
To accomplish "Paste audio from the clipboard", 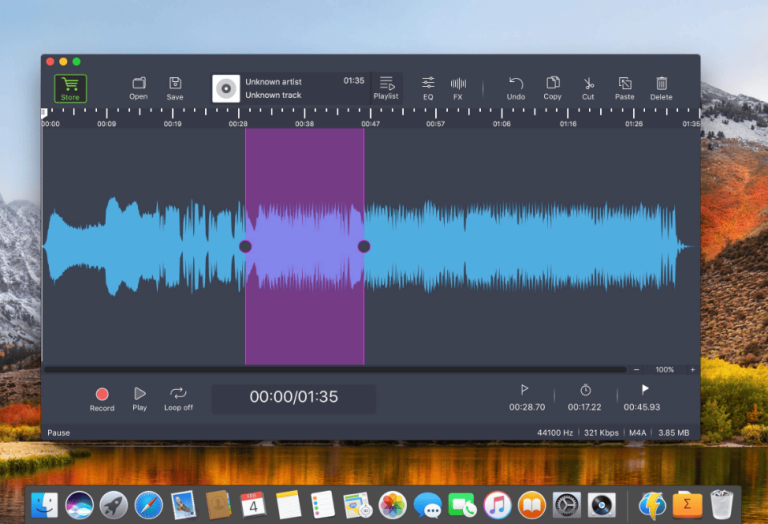I will click(x=624, y=88).
